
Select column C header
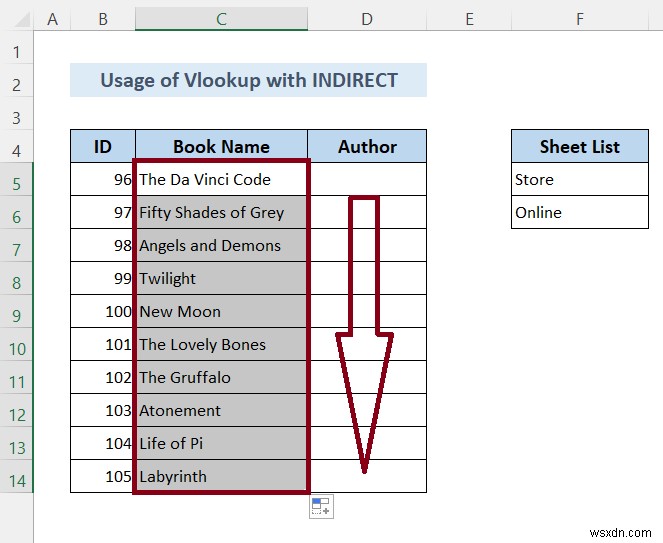(221, 19)
